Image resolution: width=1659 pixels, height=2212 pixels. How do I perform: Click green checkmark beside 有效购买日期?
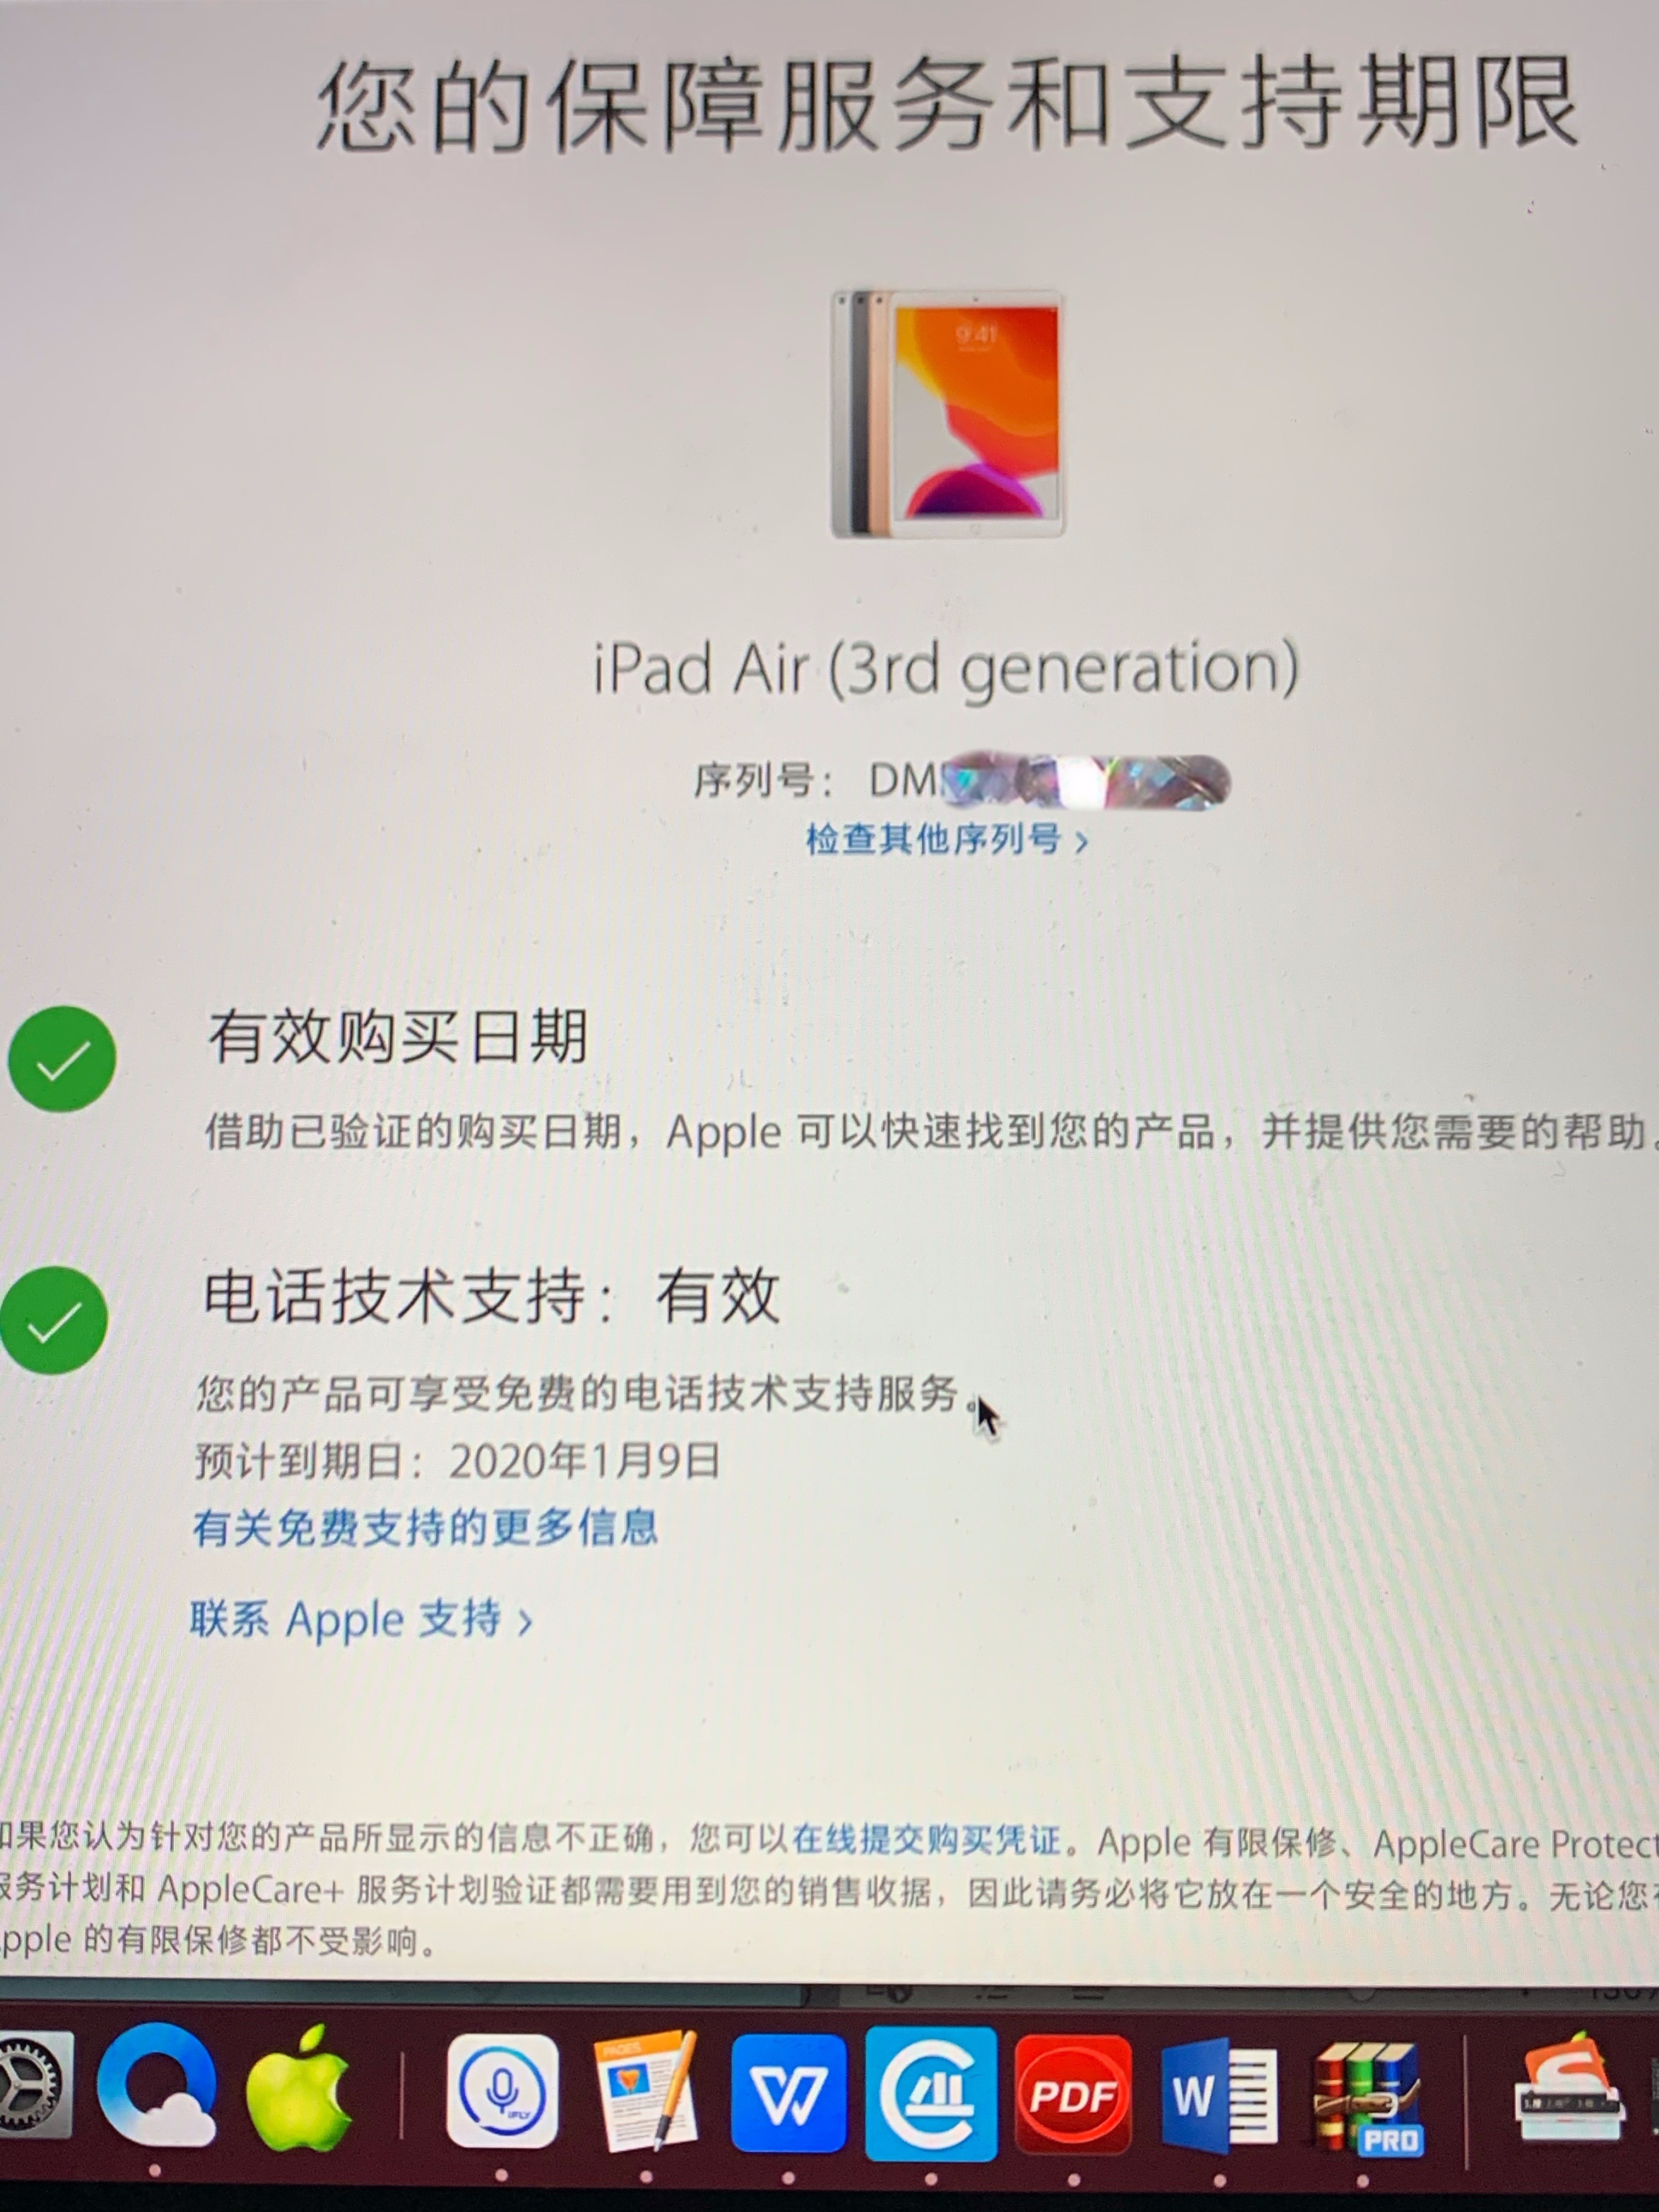(x=62, y=1059)
